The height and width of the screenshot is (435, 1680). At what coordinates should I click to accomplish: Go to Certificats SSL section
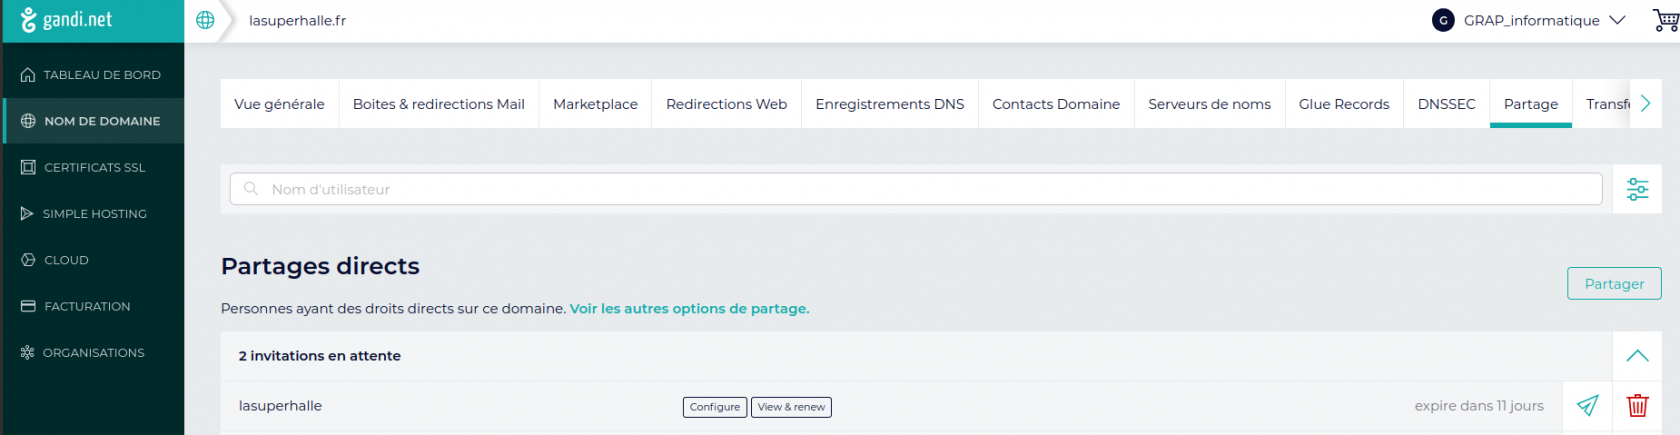(x=92, y=168)
